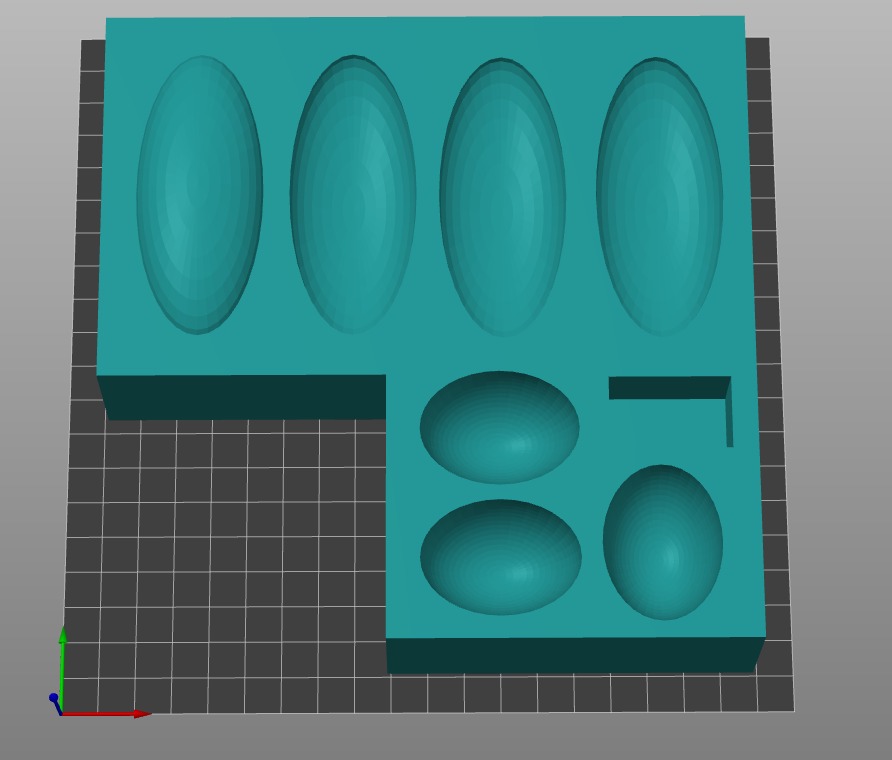Click the dark front wall under egg cavity

pyautogui.click(x=572, y=655)
